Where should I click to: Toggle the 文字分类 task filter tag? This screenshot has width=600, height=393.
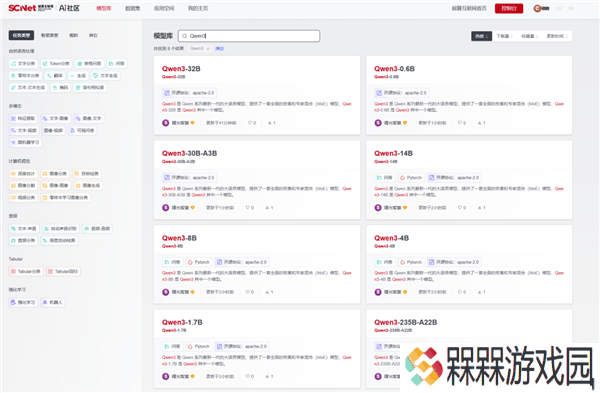click(x=23, y=64)
